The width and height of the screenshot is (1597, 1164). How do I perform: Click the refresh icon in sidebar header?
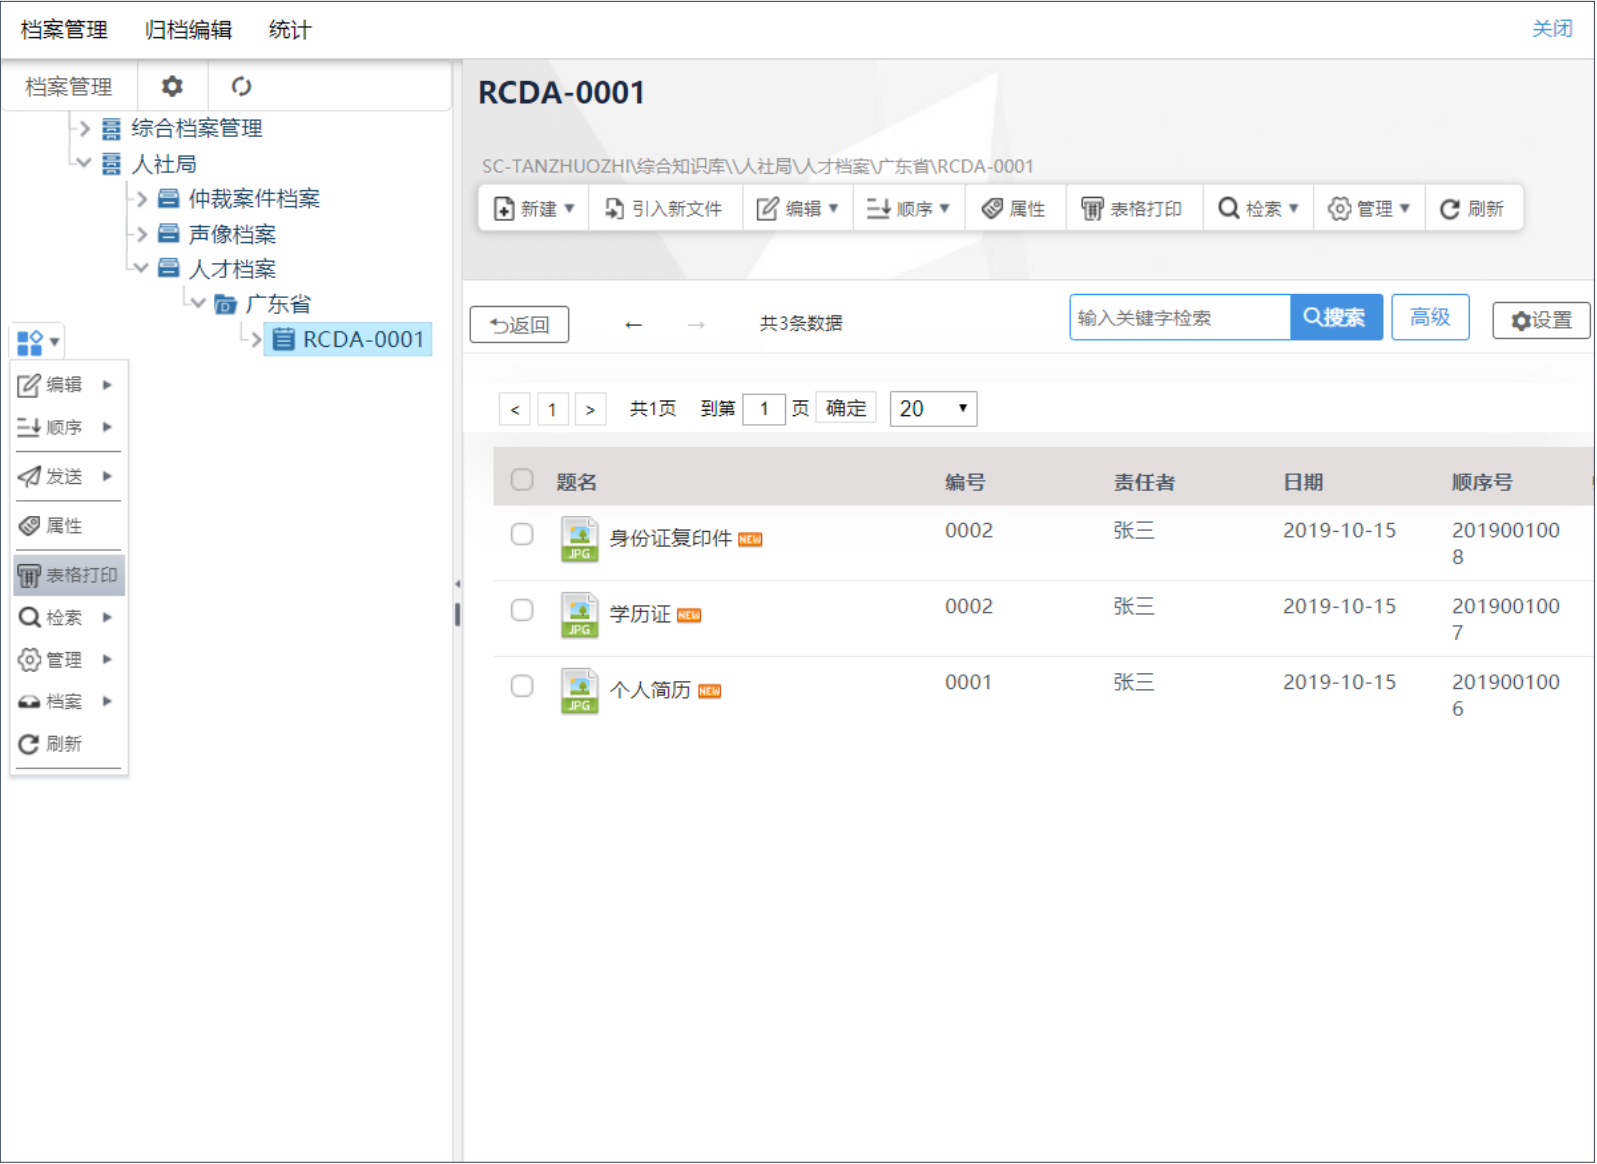point(241,87)
